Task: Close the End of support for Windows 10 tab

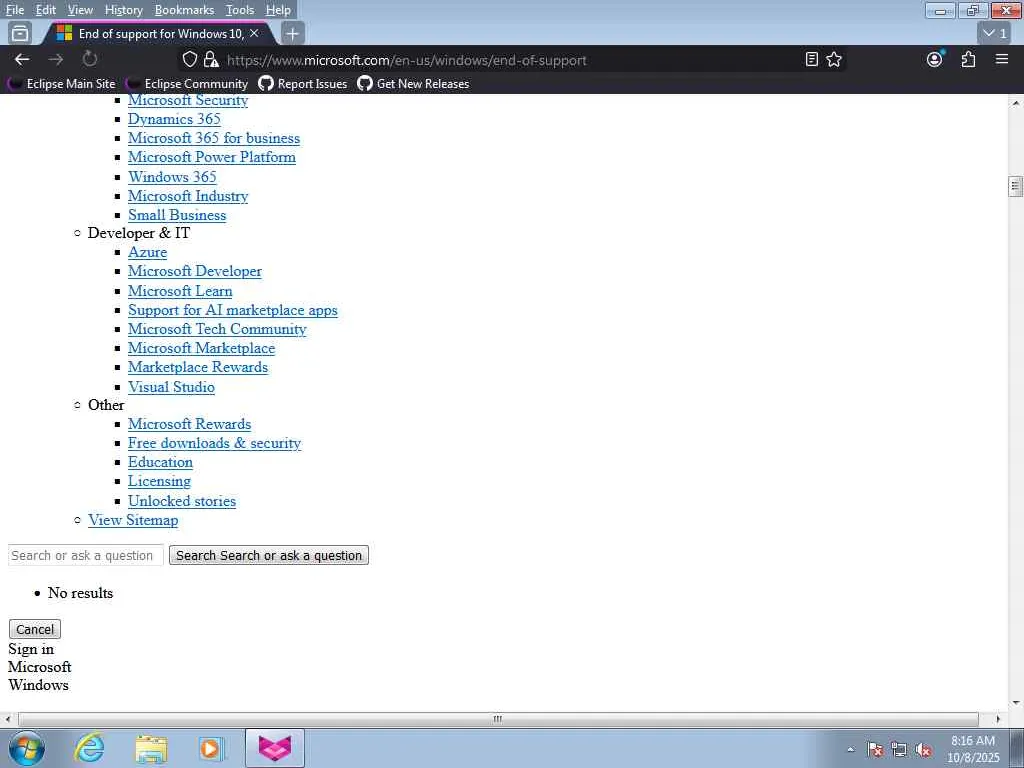Action: (x=254, y=33)
